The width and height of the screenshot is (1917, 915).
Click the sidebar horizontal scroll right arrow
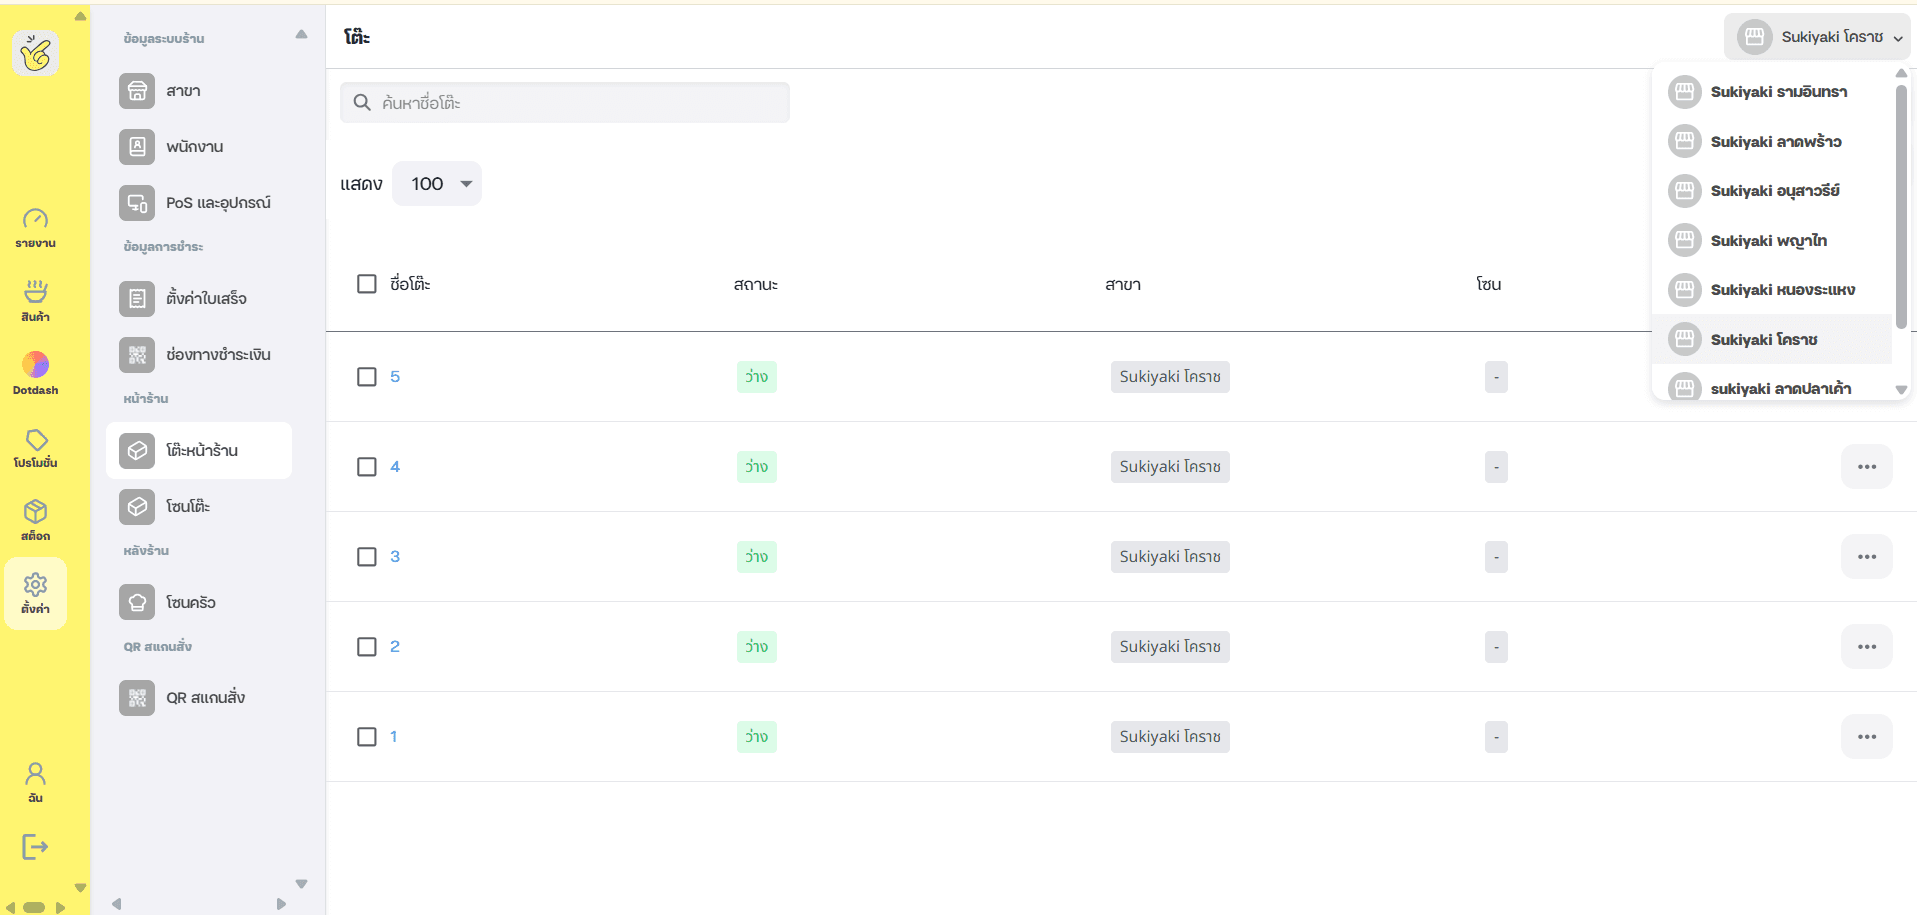click(281, 904)
